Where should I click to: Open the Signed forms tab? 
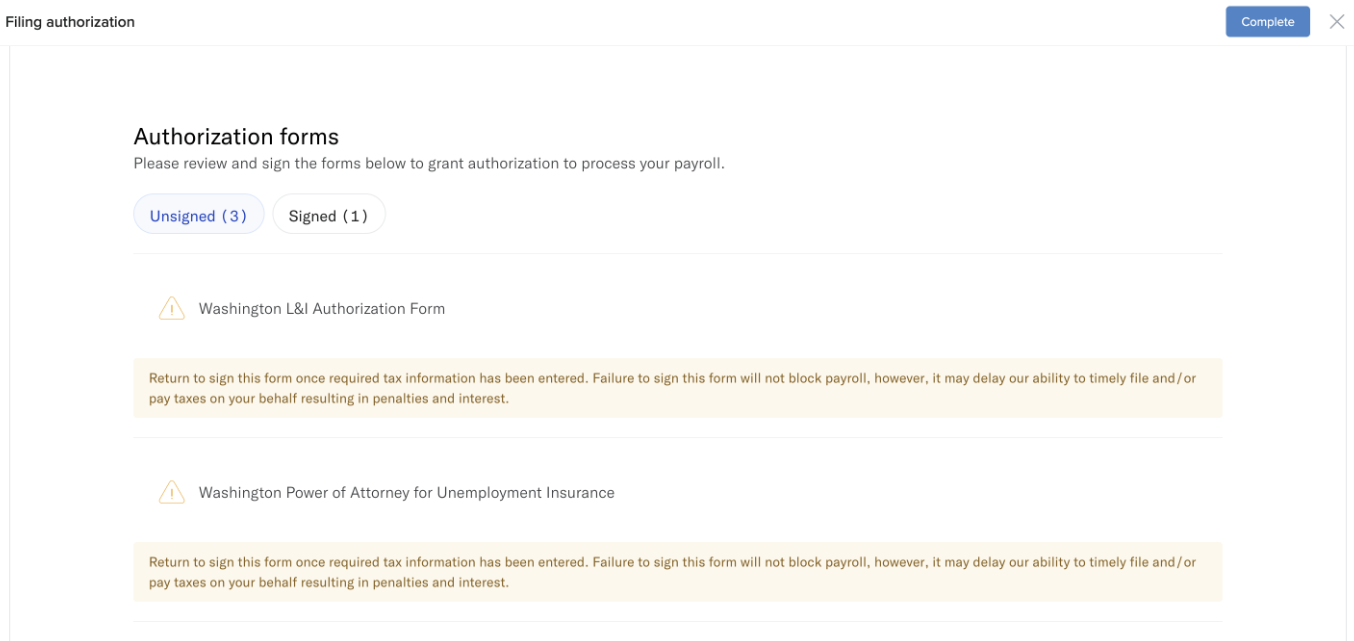pos(328,215)
